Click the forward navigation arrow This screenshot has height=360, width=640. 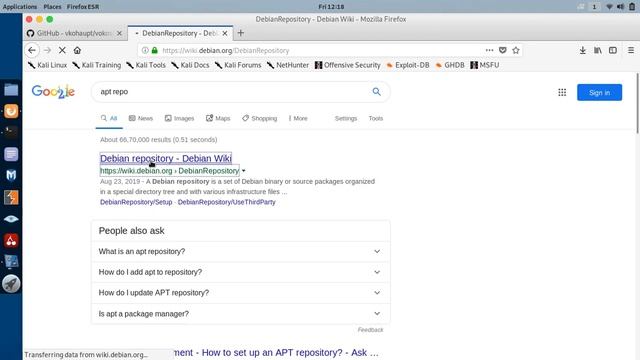[x=47, y=50]
